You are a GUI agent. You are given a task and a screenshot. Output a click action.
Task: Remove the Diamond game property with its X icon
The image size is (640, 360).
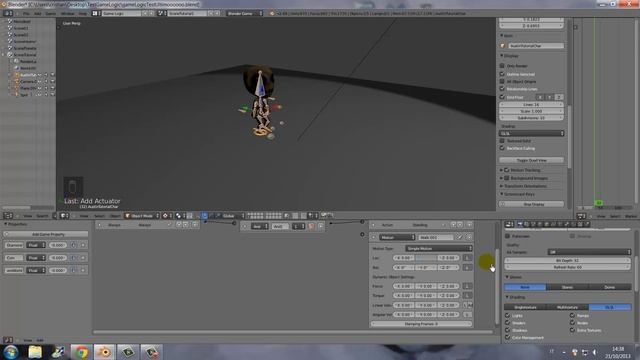coord(83,245)
